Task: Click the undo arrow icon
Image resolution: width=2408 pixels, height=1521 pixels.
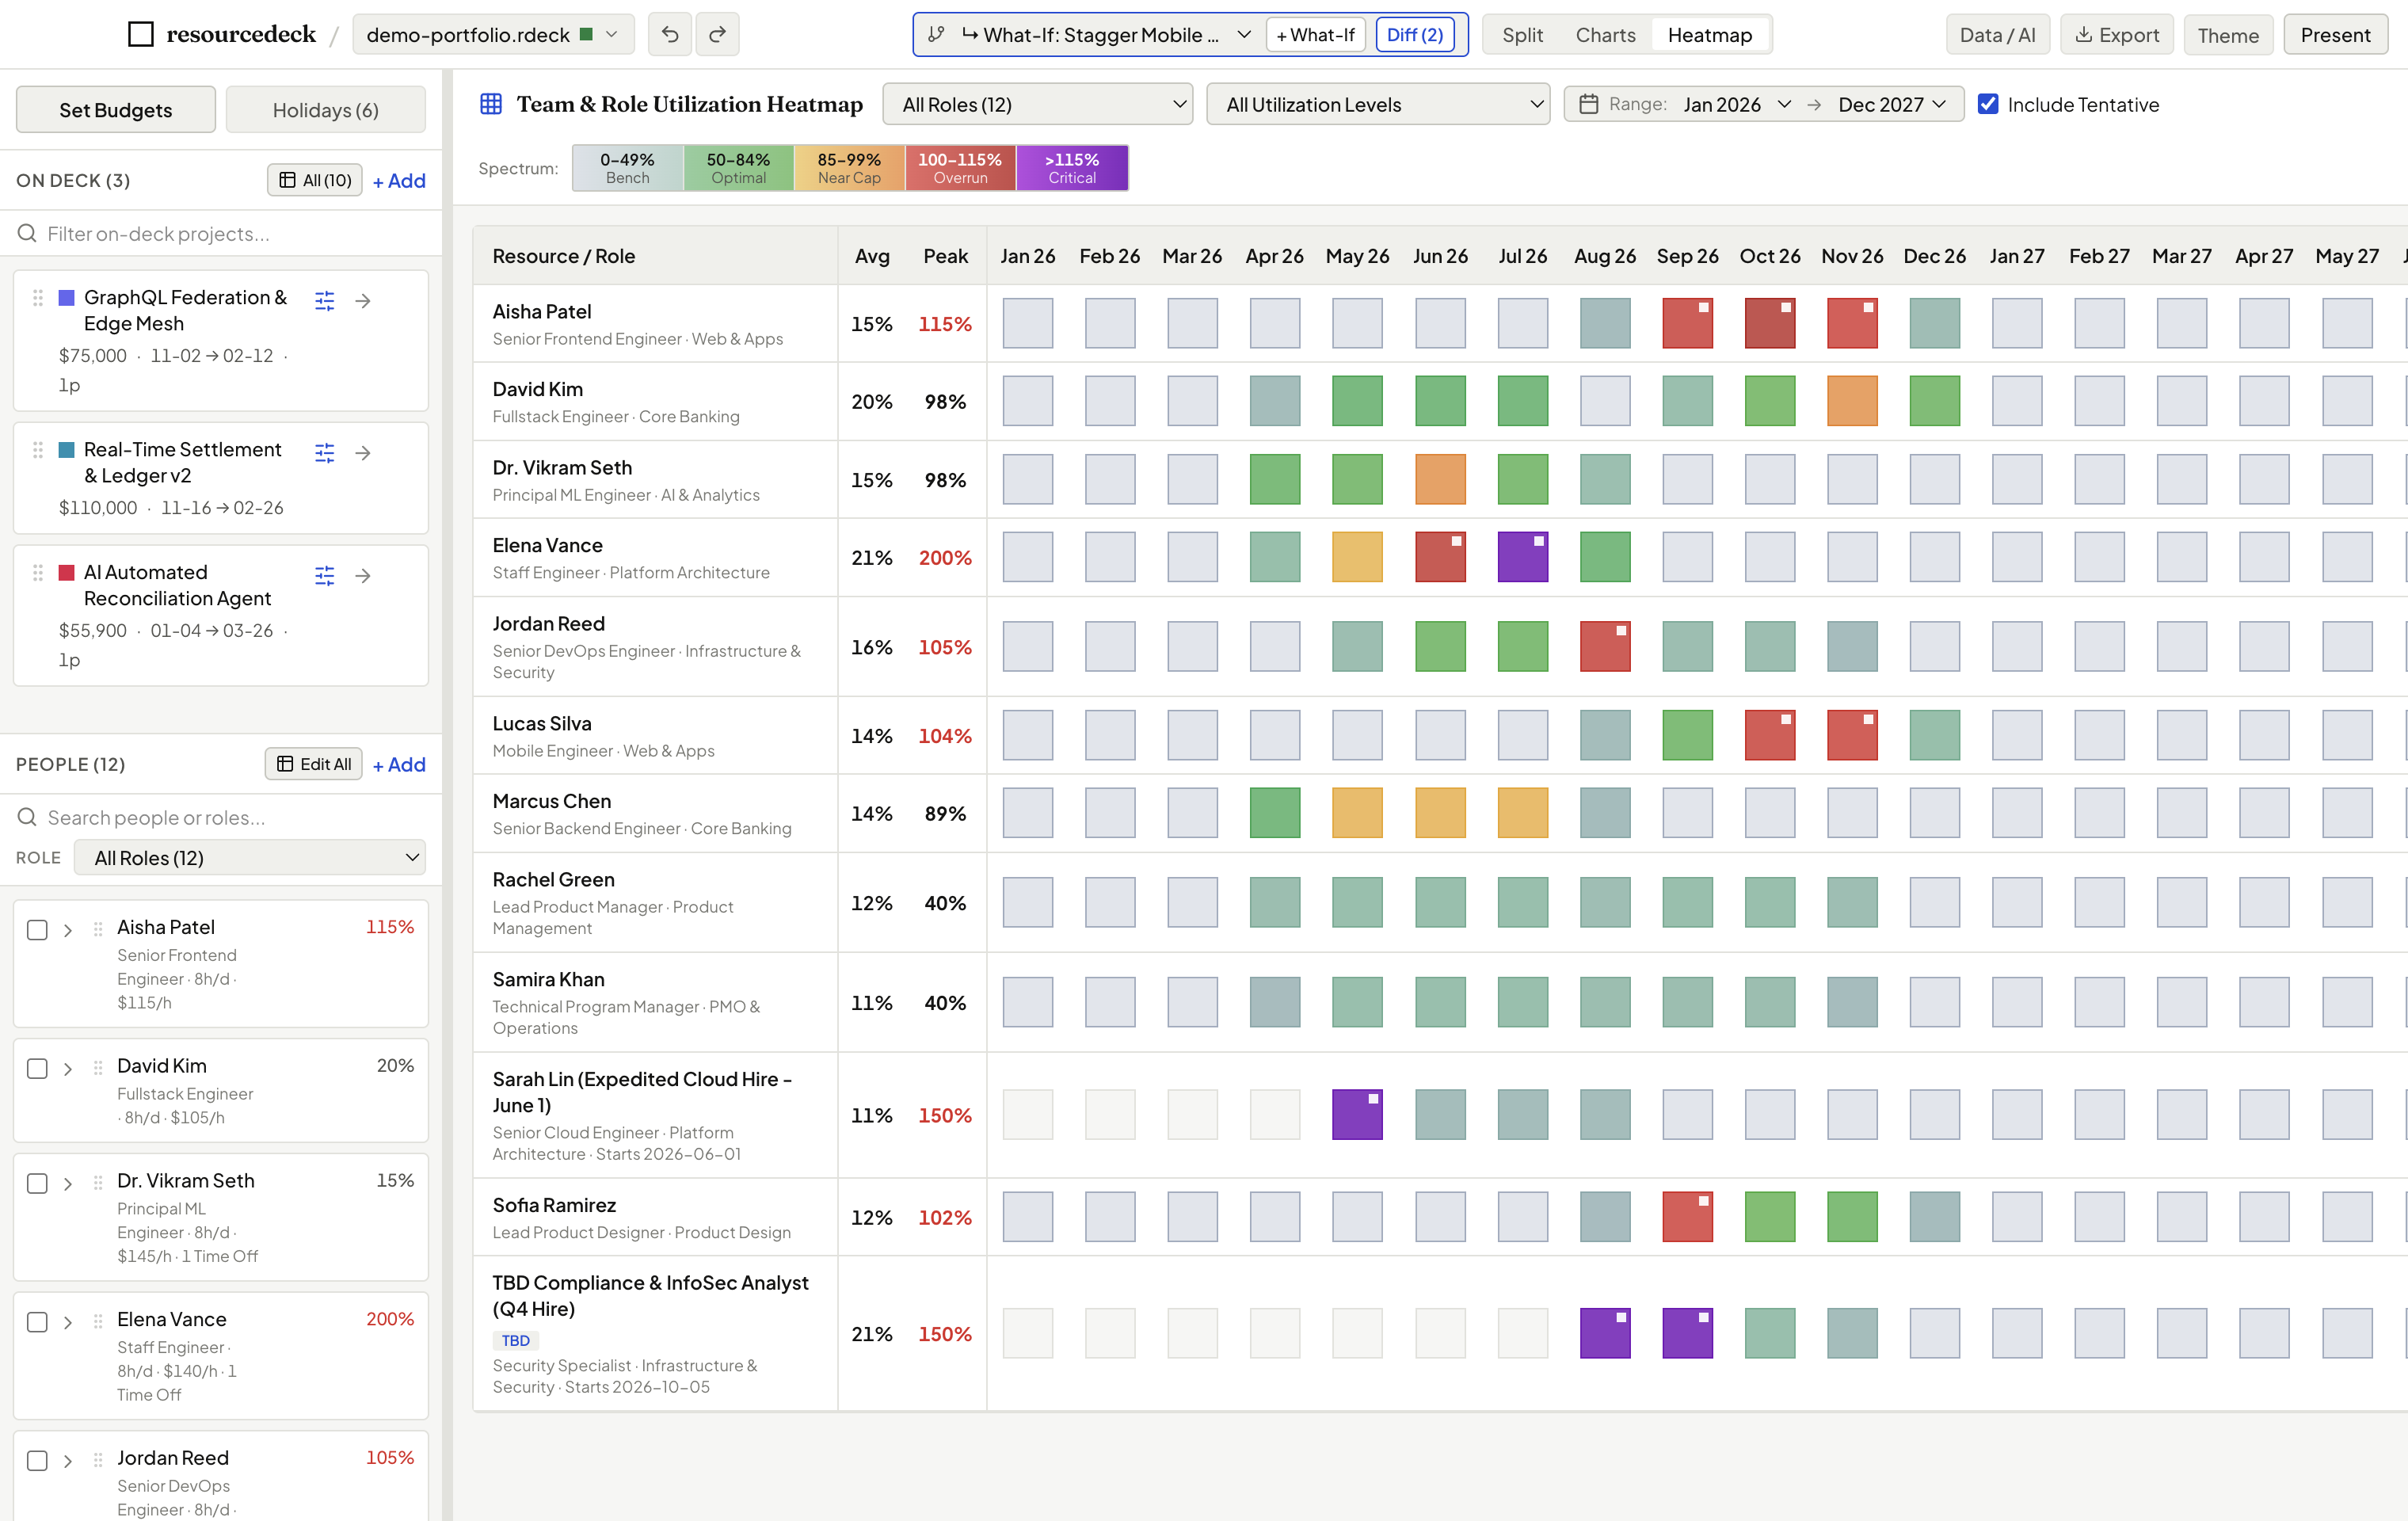Action: pos(670,35)
